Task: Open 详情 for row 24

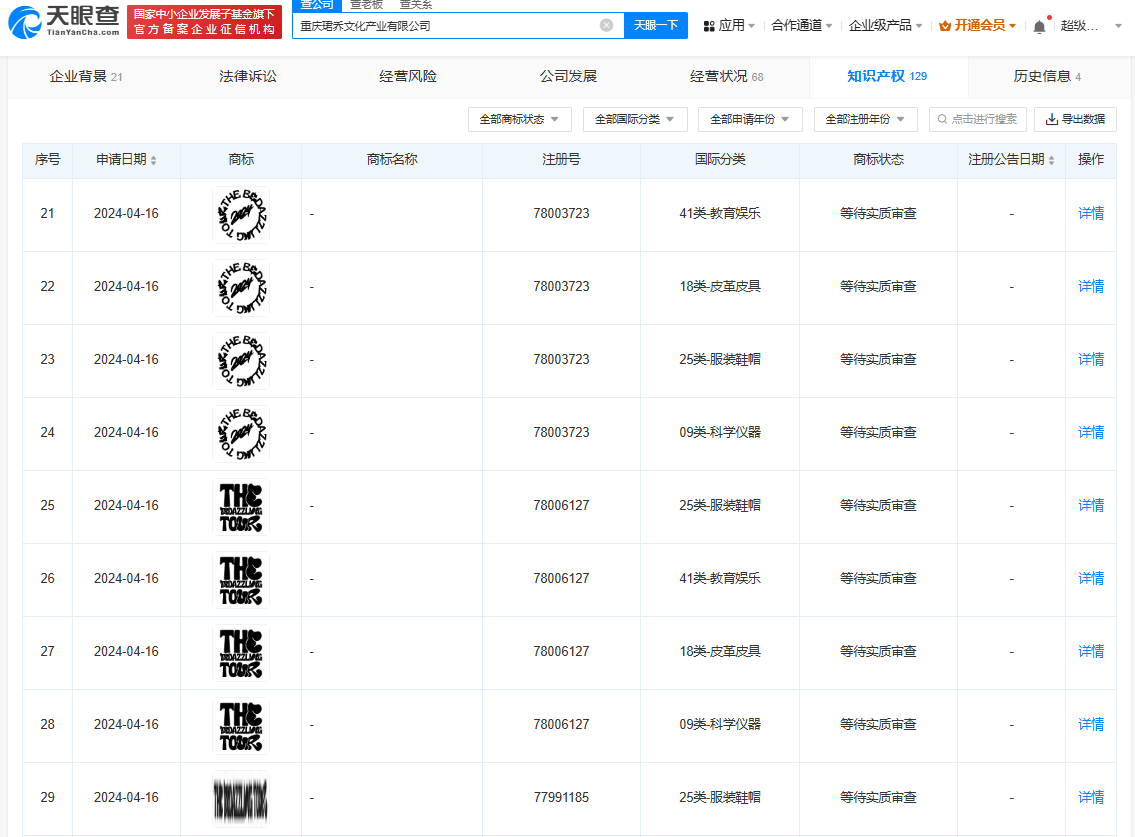Action: 1091,433
